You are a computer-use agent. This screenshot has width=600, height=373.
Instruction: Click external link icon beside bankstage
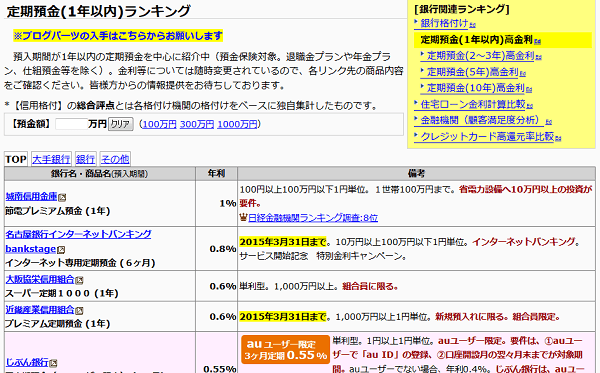coord(61,250)
